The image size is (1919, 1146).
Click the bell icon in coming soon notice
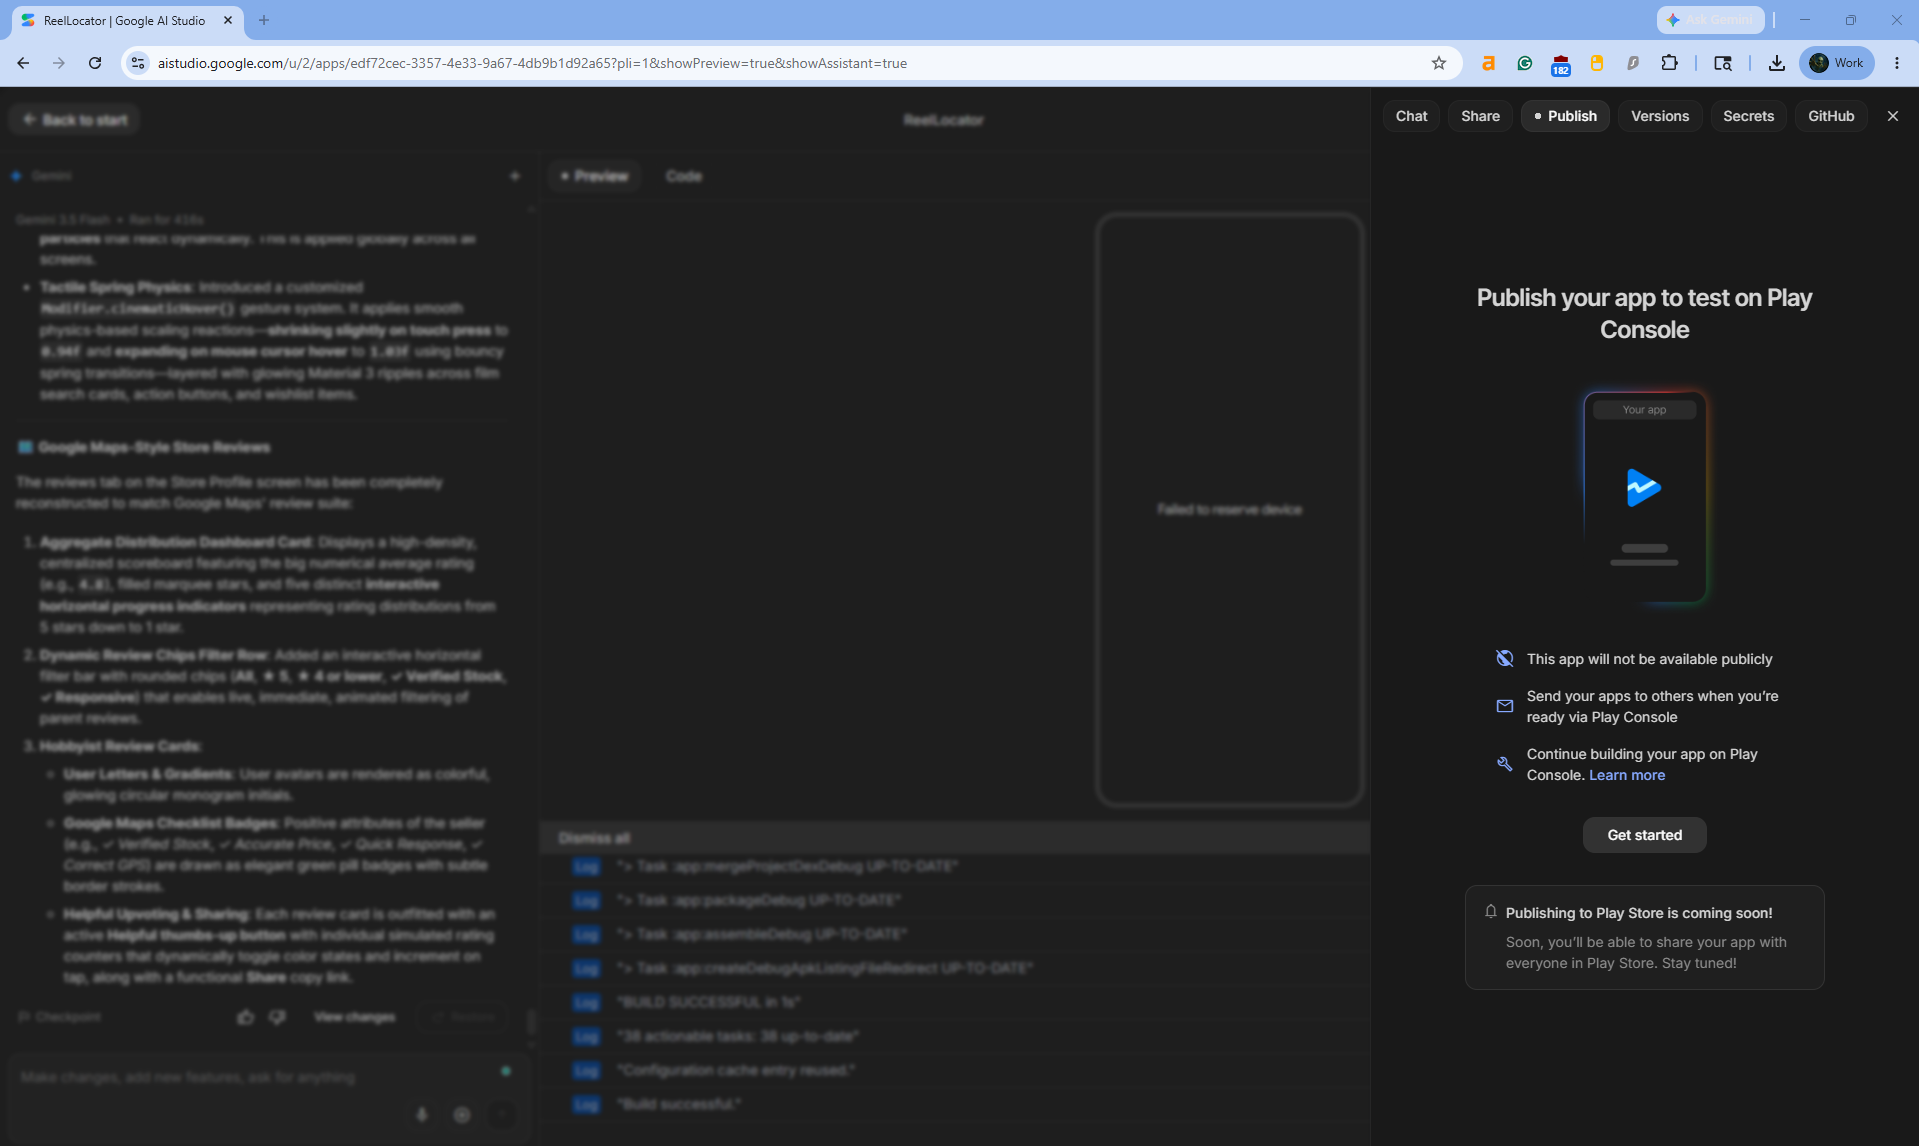click(1490, 912)
